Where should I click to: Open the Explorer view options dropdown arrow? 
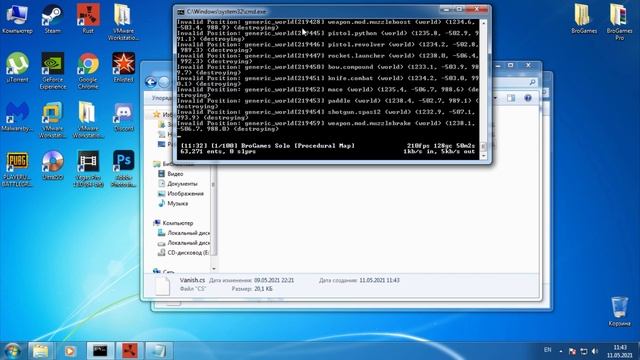(496, 98)
